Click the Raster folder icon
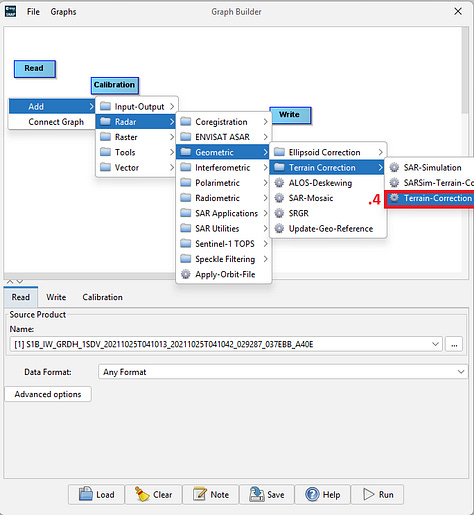The height and width of the screenshot is (515, 474). pyautogui.click(x=105, y=137)
